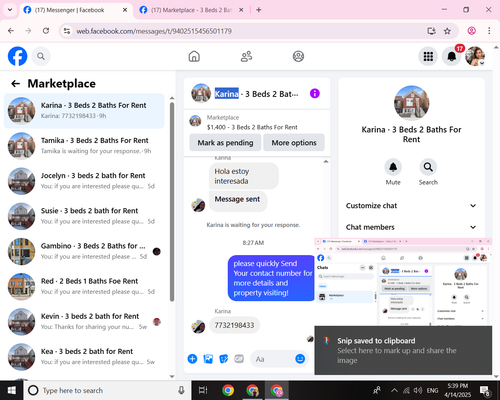The image size is (500, 400).
Task: Choose a sticker icon in composer
Action: click(224, 359)
